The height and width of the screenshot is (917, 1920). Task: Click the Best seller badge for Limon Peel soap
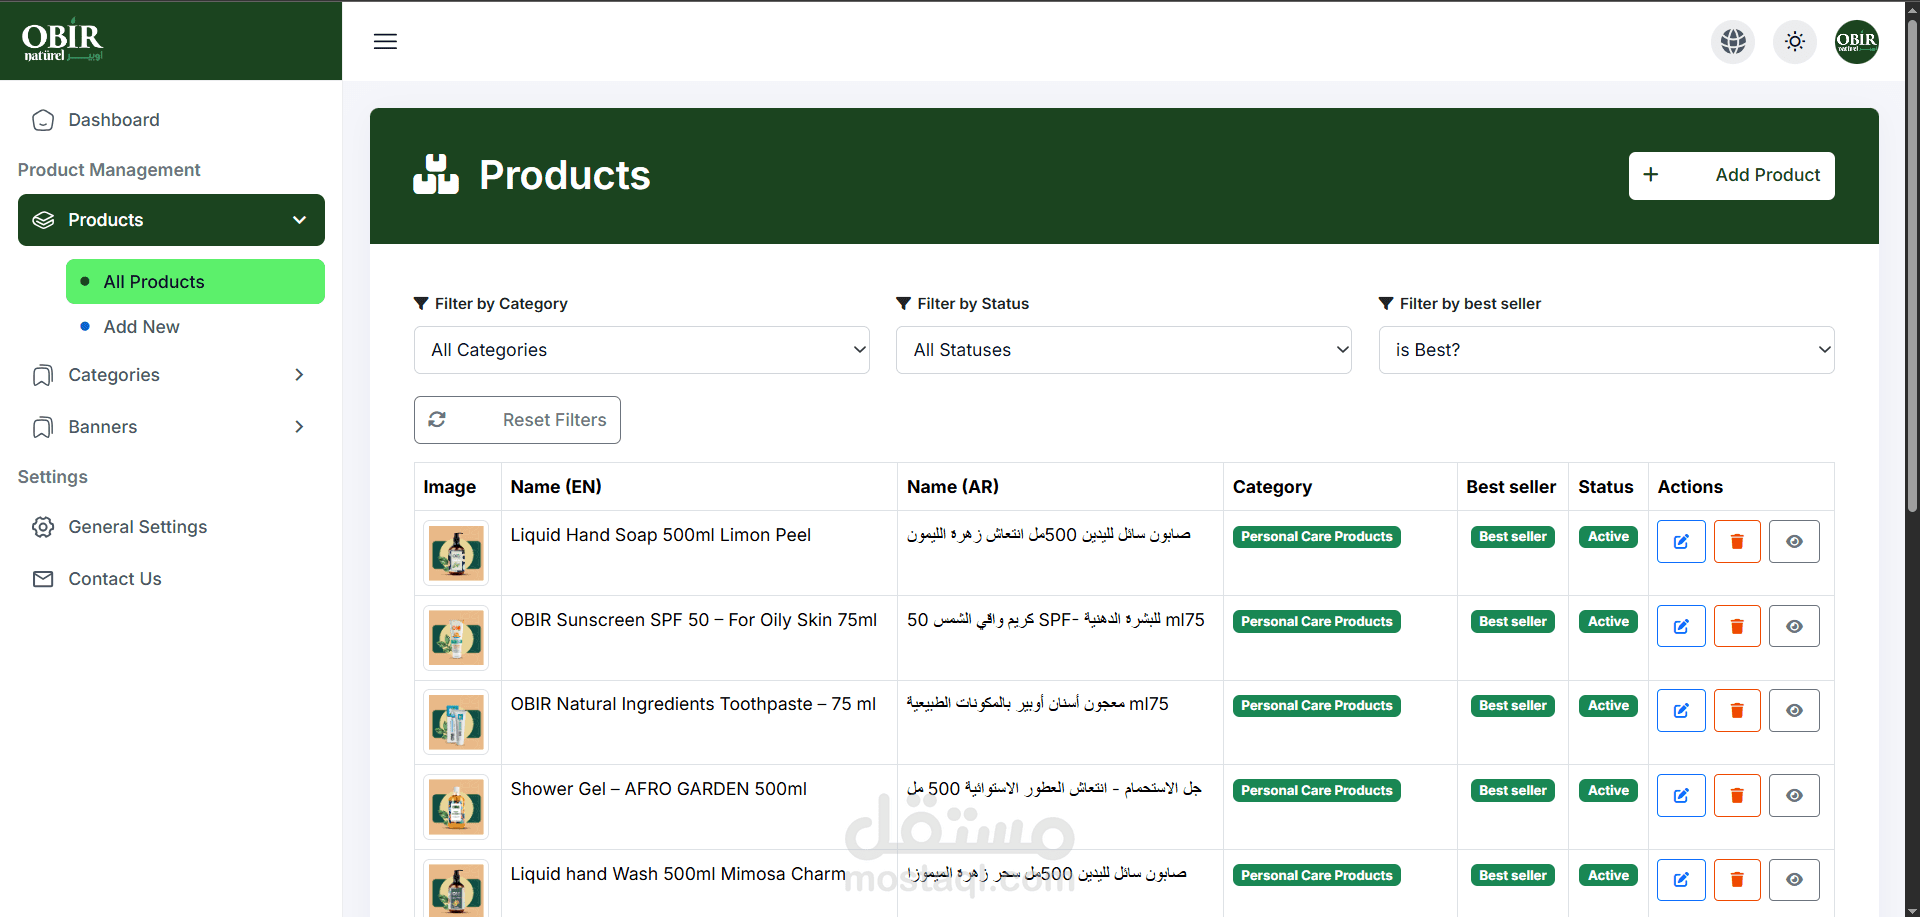point(1513,537)
